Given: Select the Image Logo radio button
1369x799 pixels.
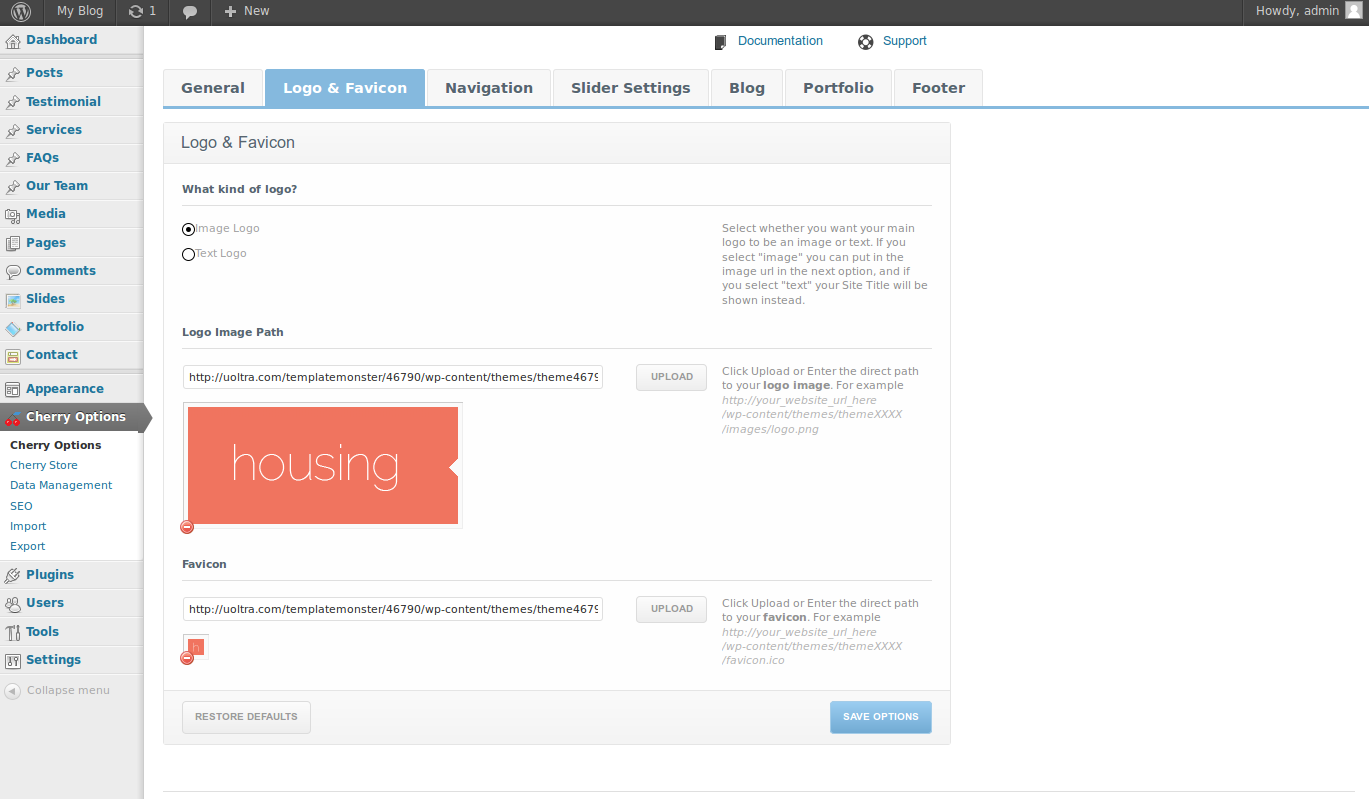Looking at the screenshot, I should coord(188,229).
